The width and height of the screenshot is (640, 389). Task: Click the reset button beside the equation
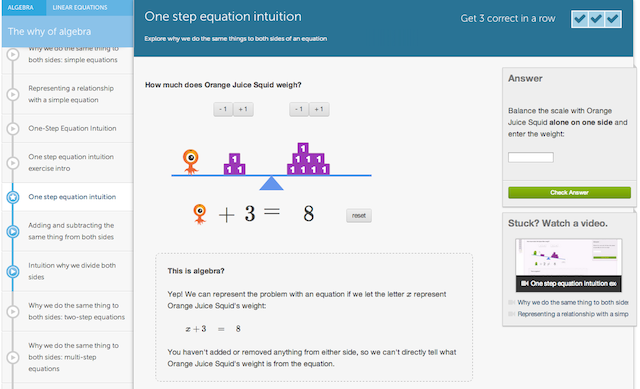coord(359,216)
